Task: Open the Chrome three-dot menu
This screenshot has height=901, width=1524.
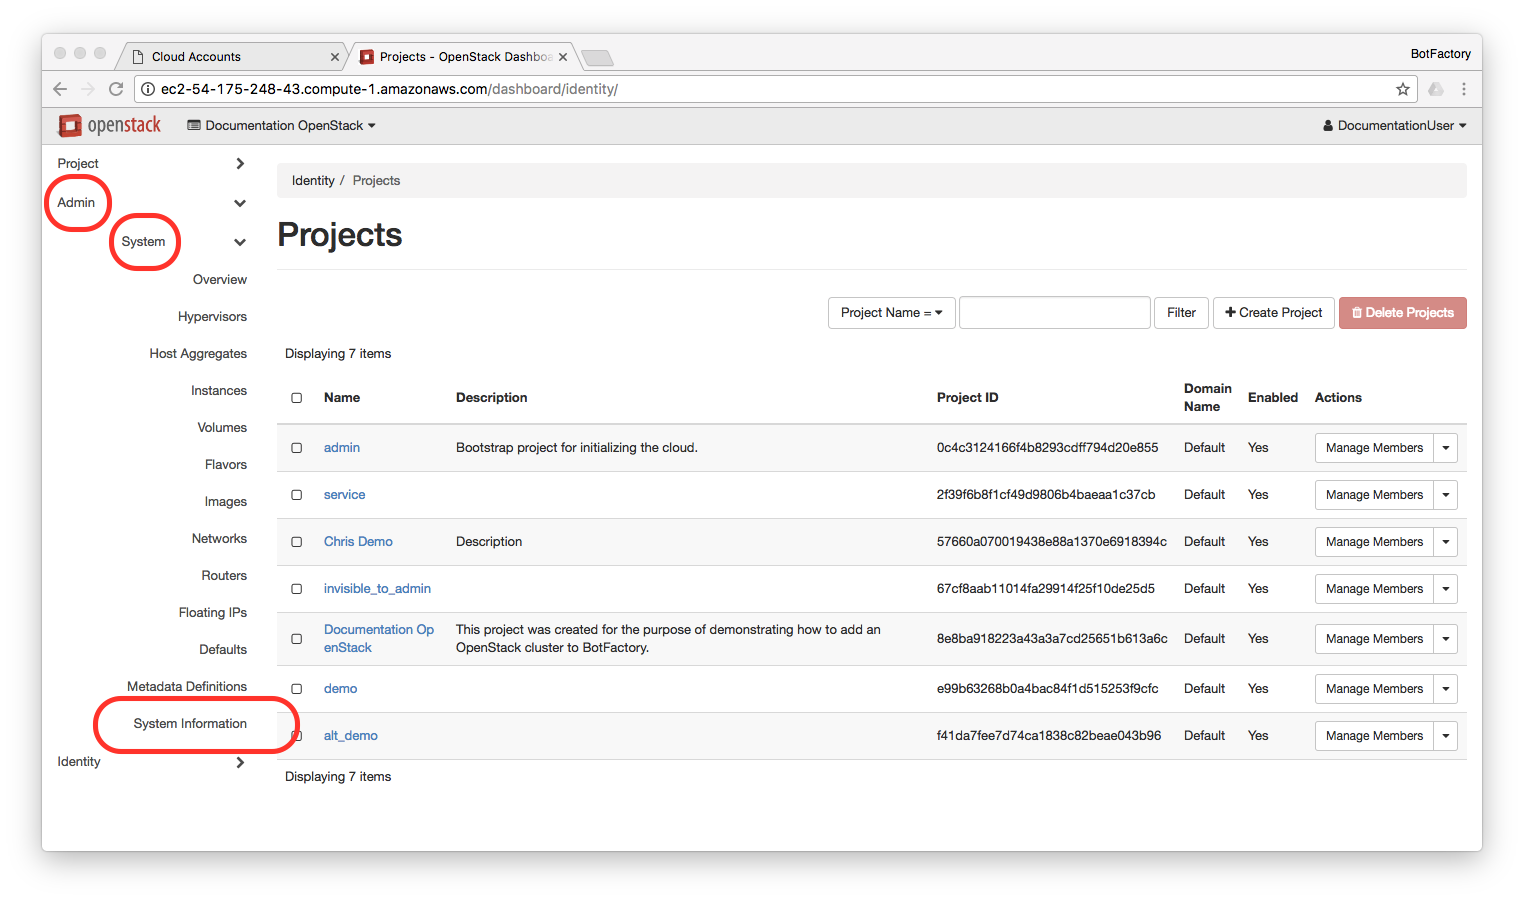Action: click(1464, 89)
